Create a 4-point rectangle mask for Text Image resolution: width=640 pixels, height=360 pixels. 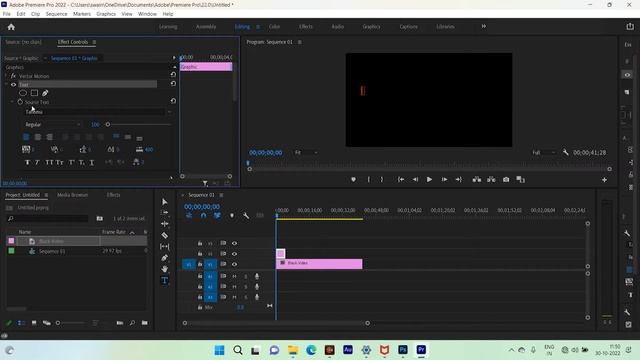coord(34,93)
